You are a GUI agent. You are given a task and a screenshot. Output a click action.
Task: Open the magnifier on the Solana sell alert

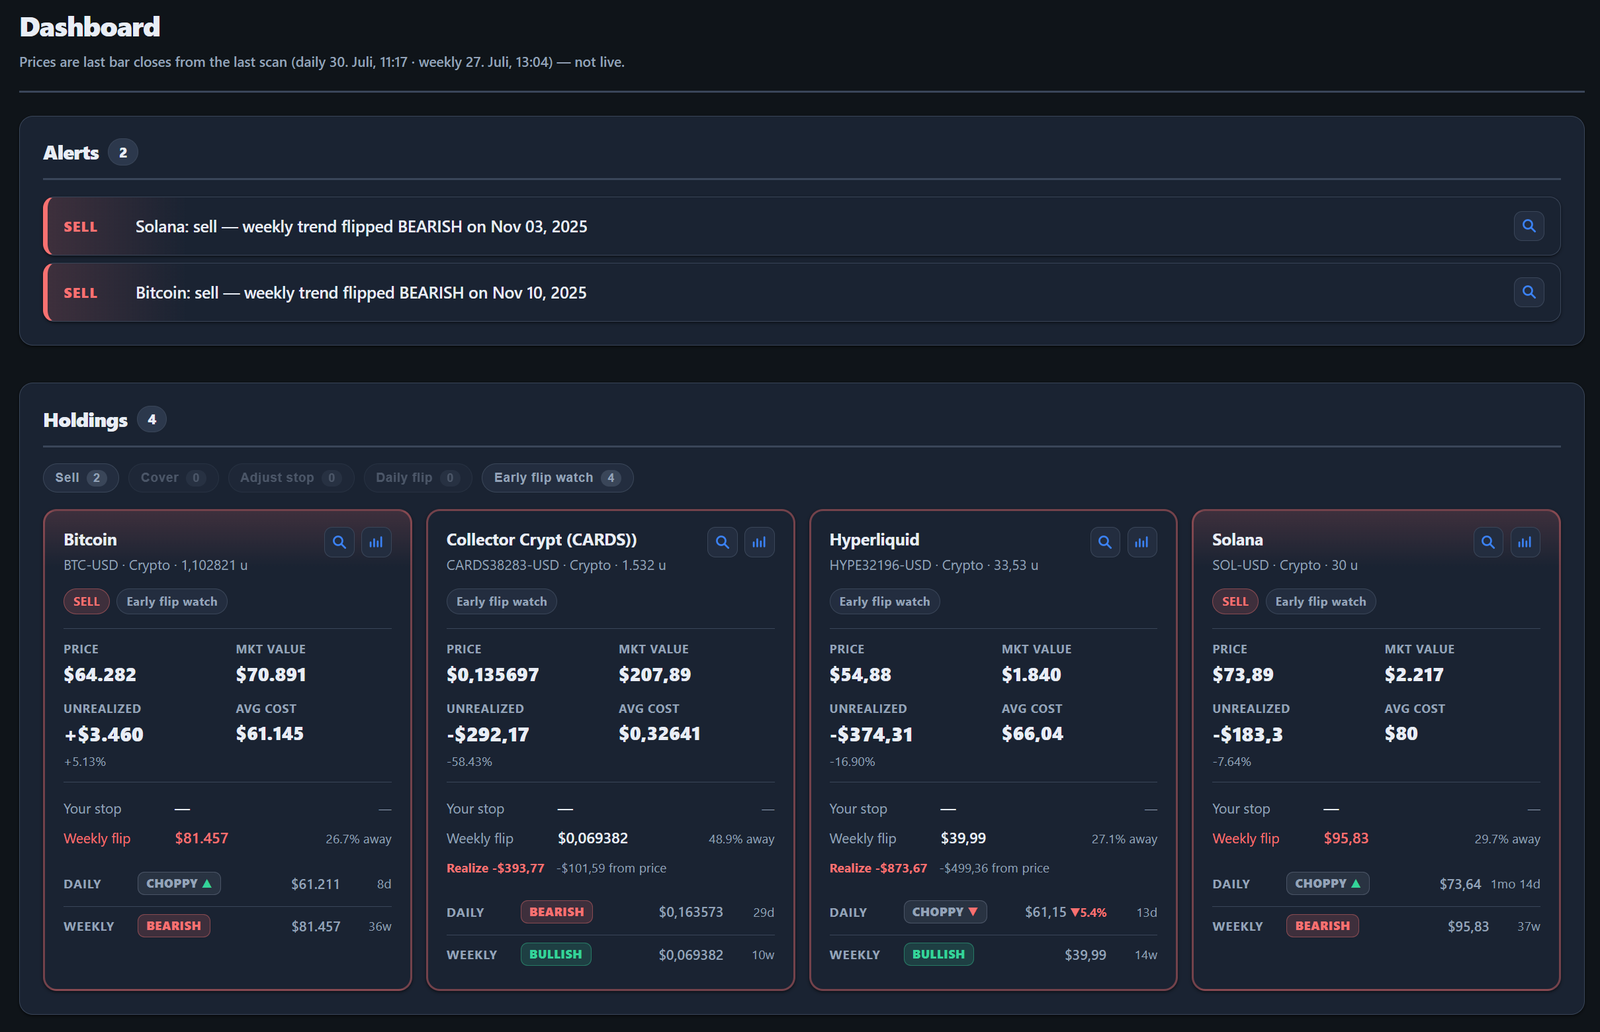pos(1528,226)
